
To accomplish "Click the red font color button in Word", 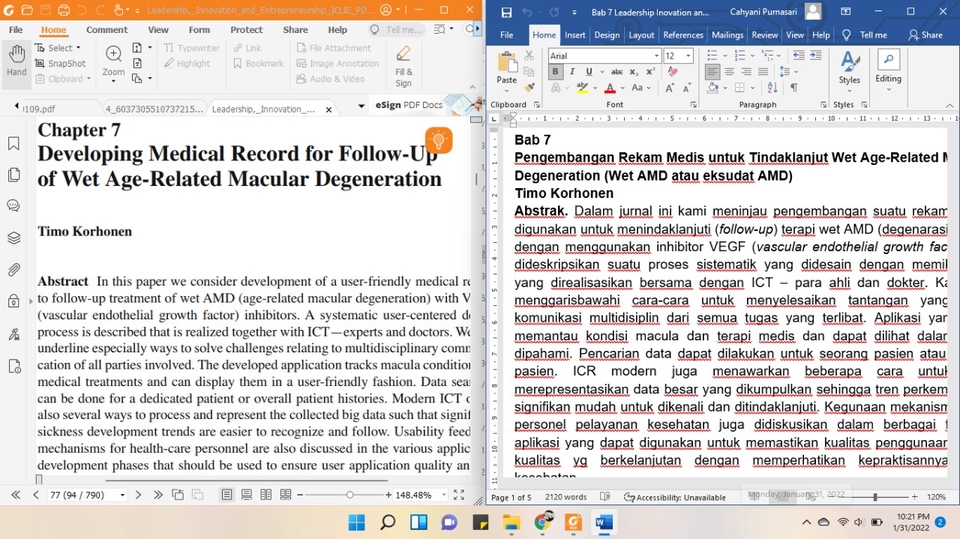I will (610, 88).
